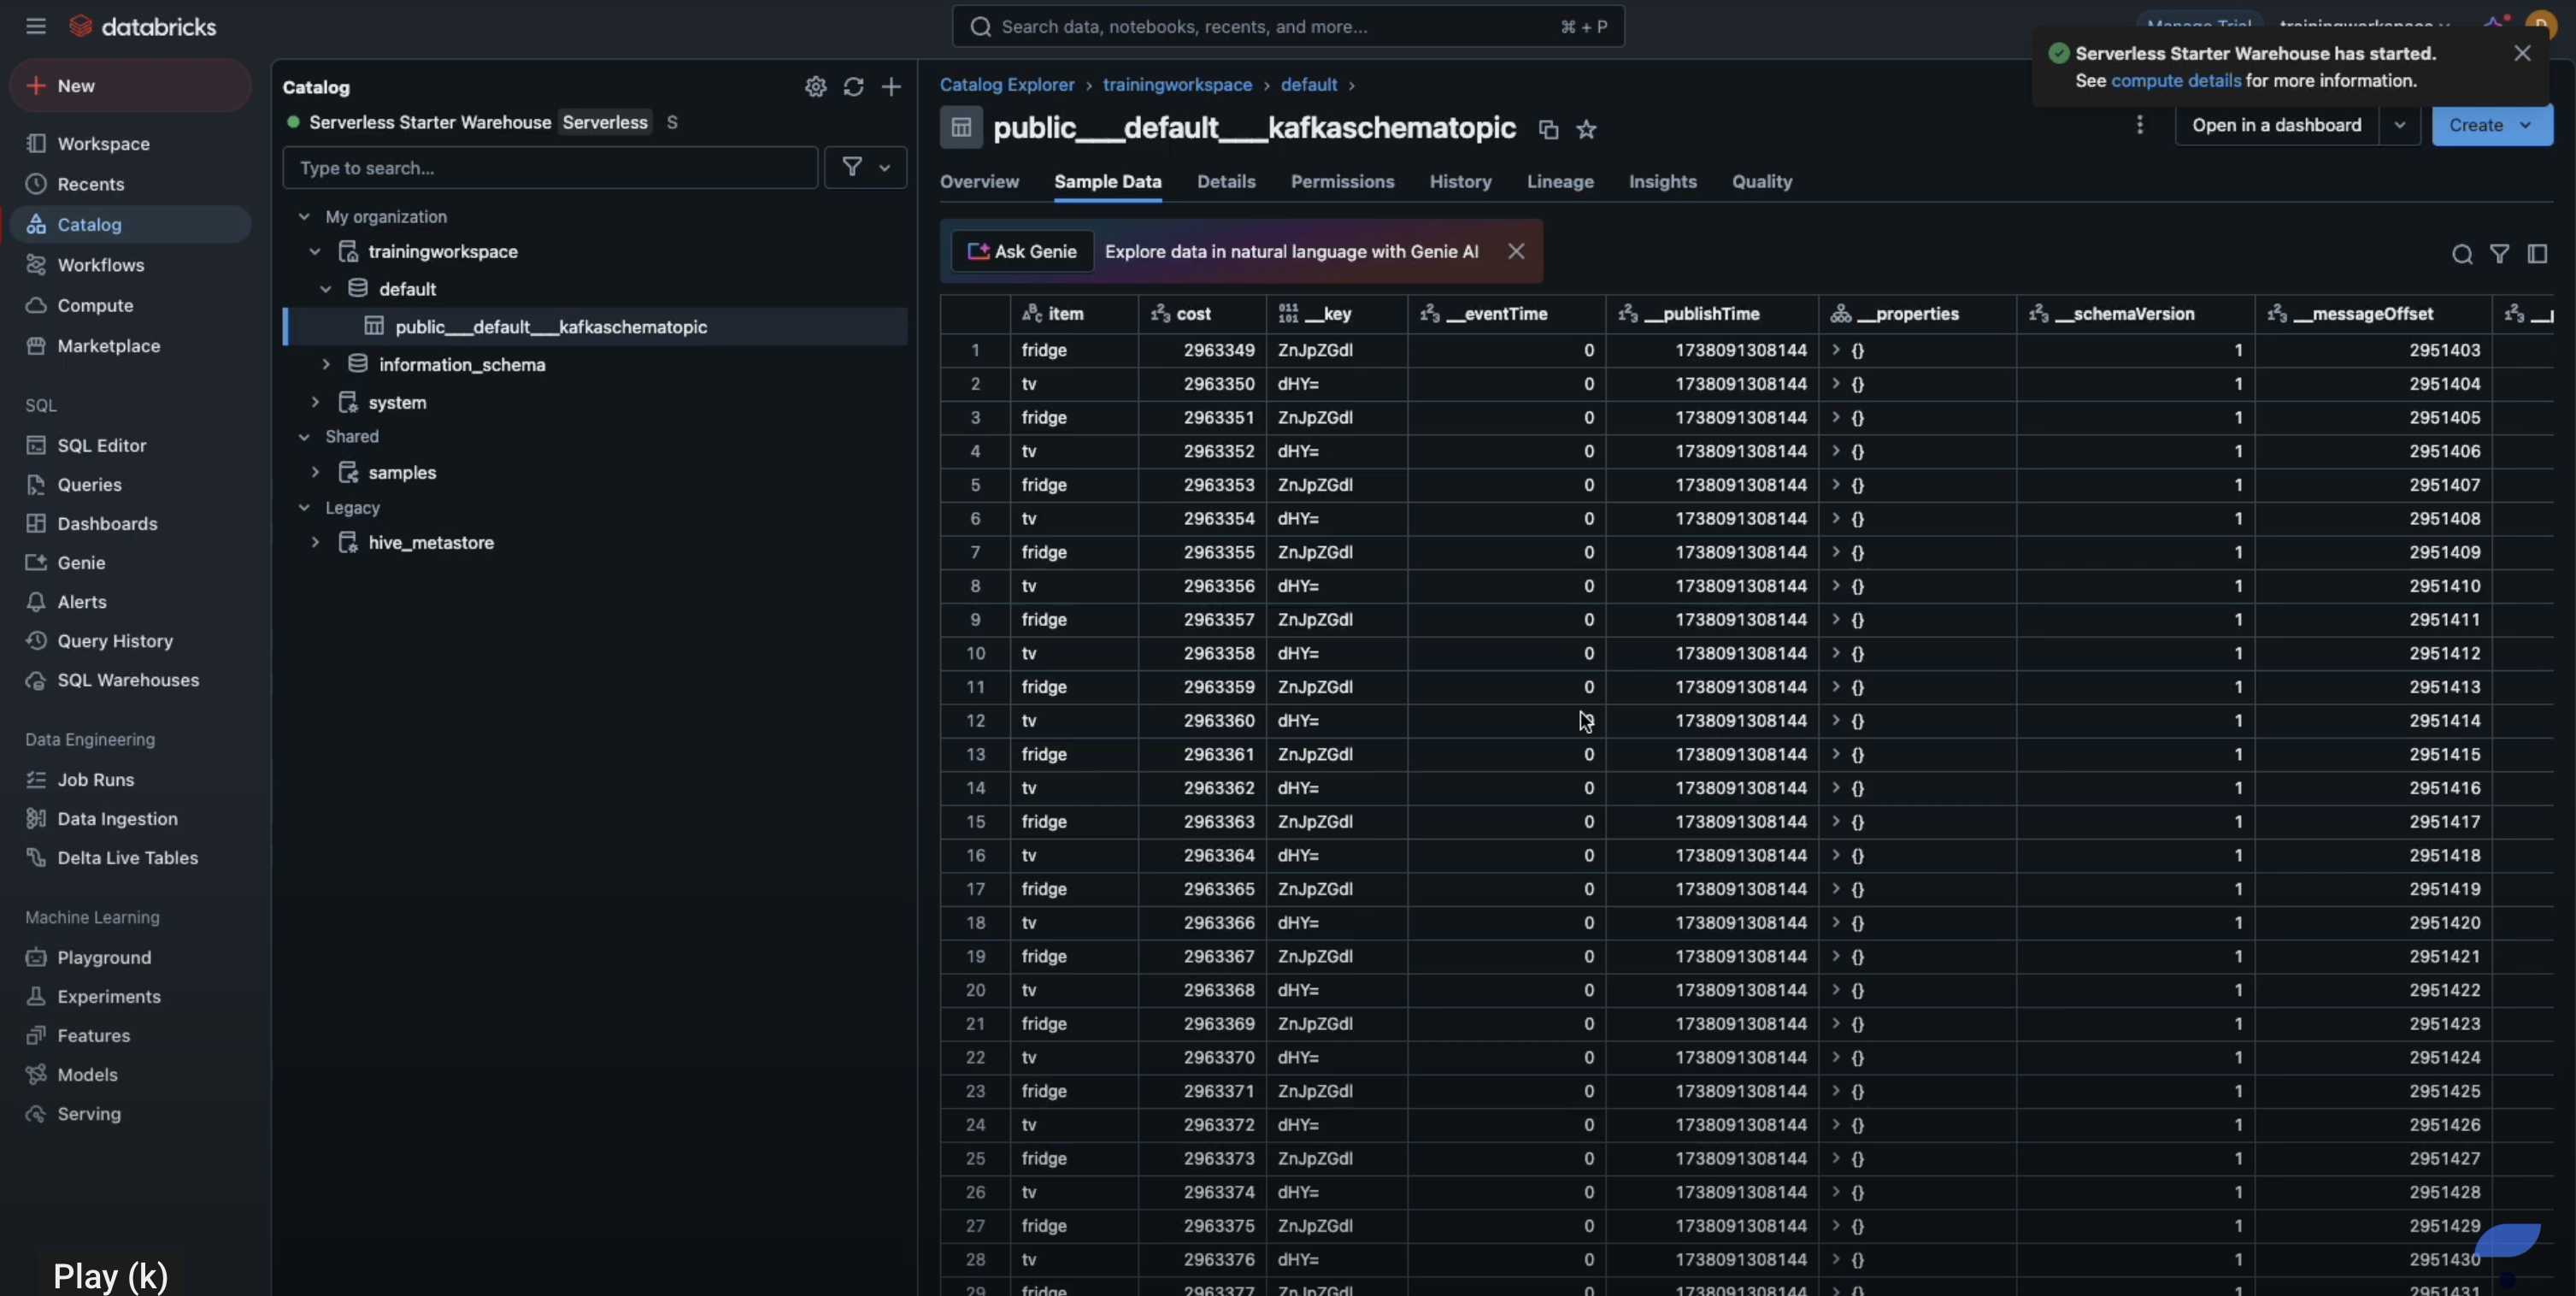Image resolution: width=2576 pixels, height=1296 pixels.
Task: Expand the system catalog node
Action: tap(315, 402)
